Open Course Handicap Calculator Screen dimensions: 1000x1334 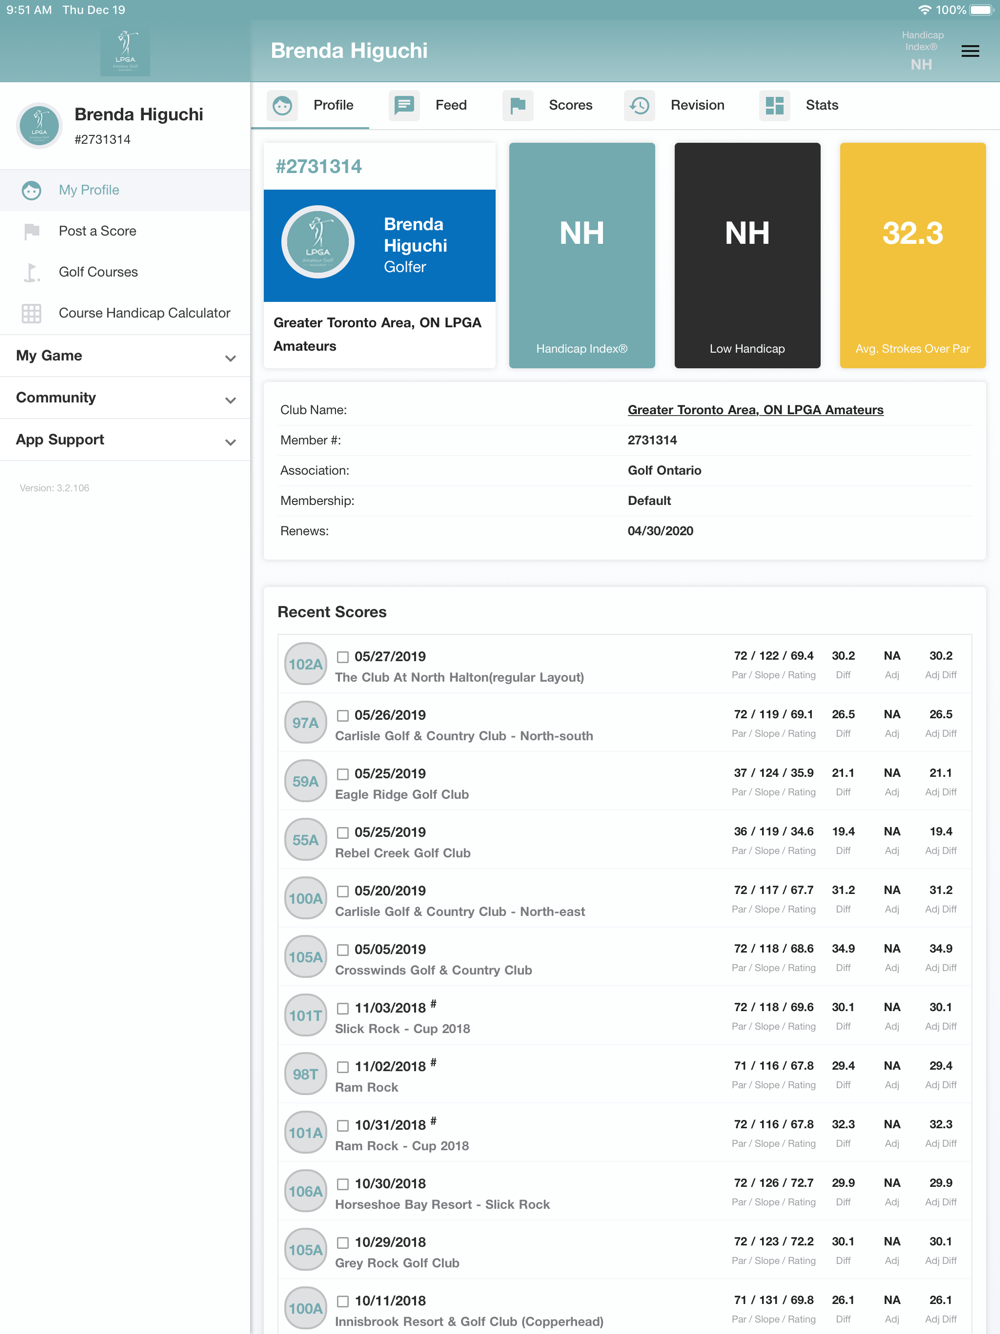click(125, 313)
